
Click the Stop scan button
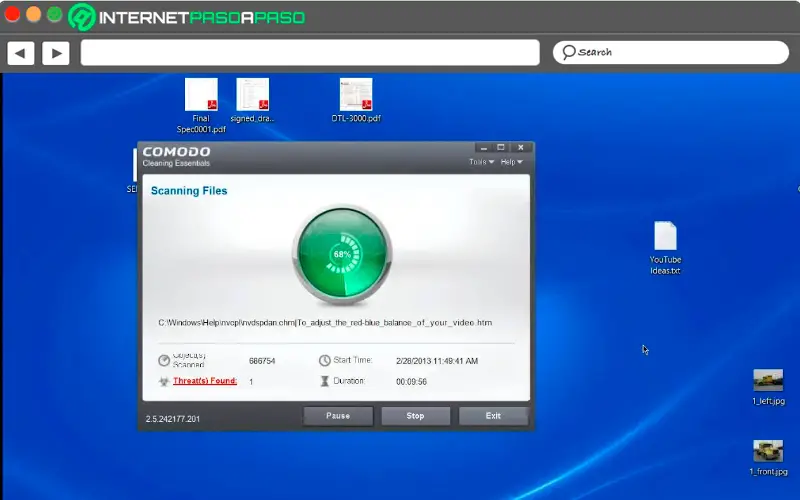415,416
